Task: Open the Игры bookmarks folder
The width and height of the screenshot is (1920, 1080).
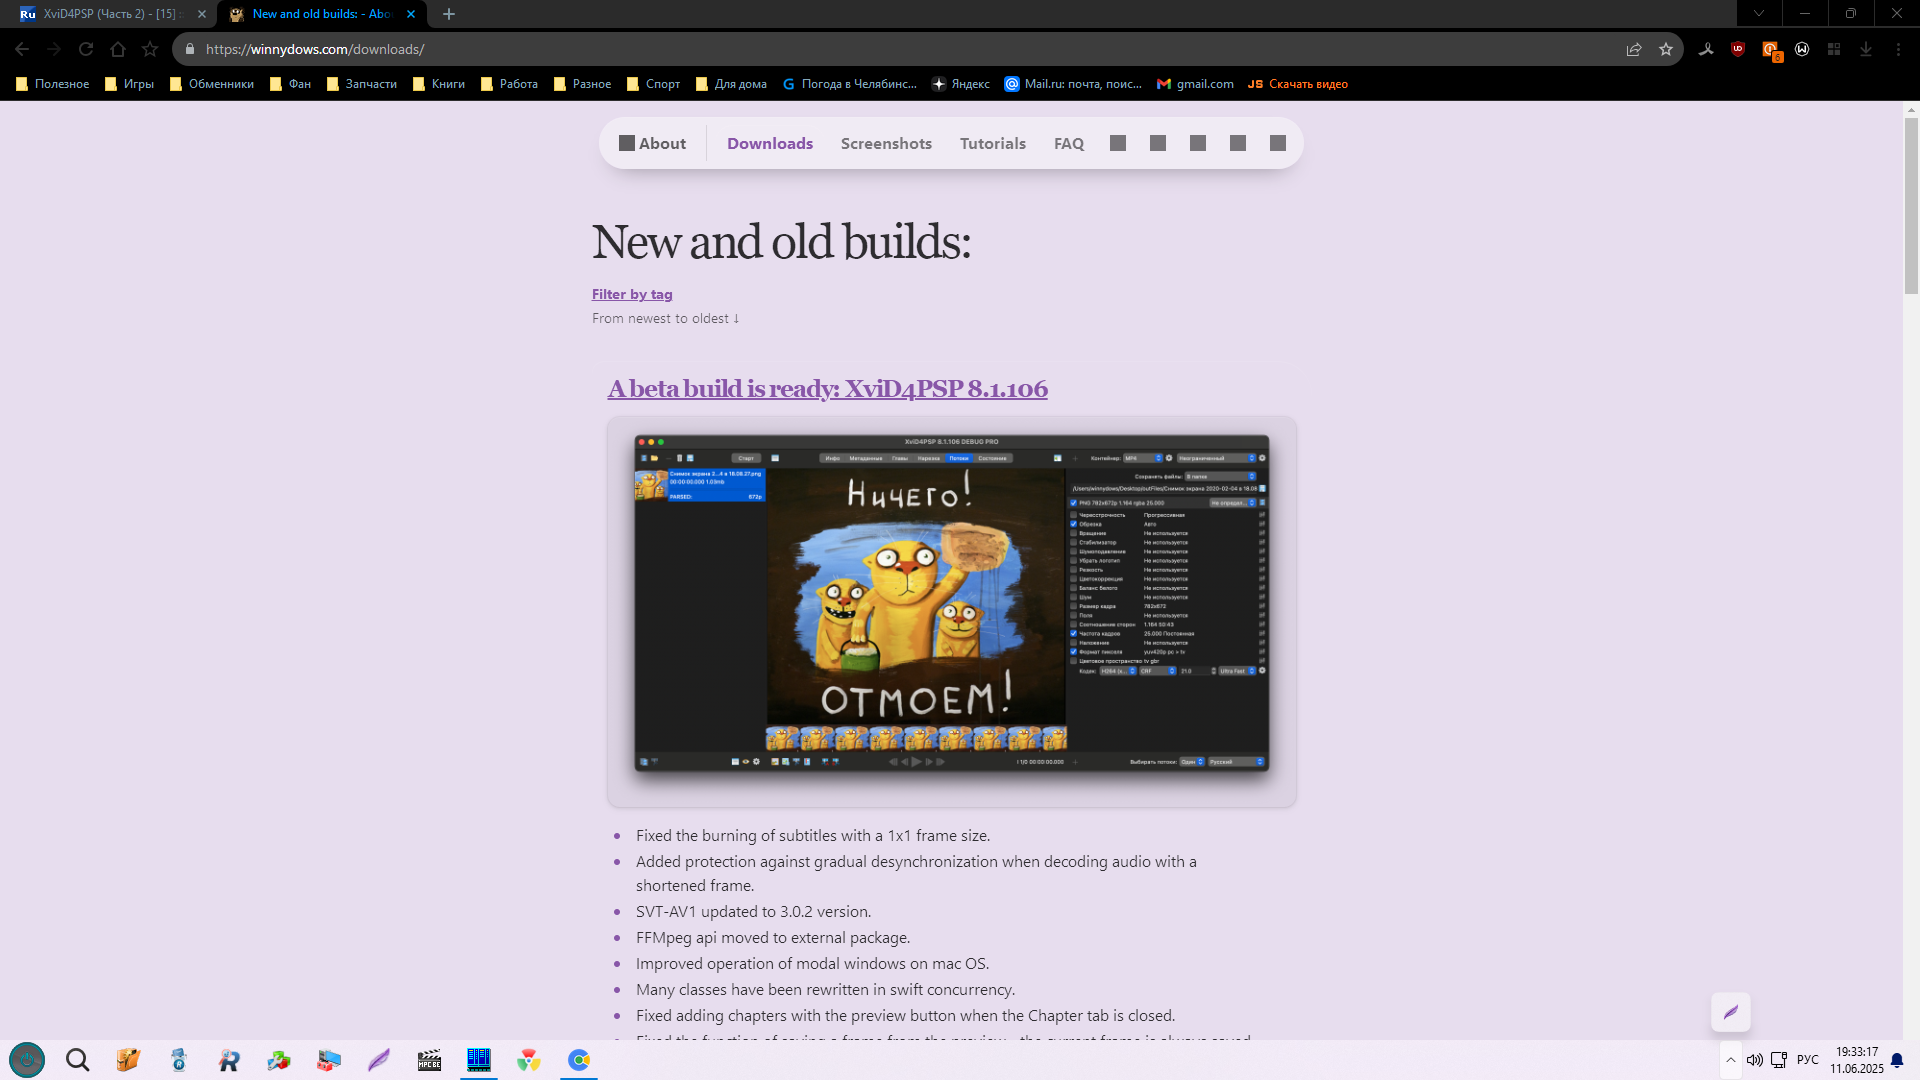Action: (129, 84)
